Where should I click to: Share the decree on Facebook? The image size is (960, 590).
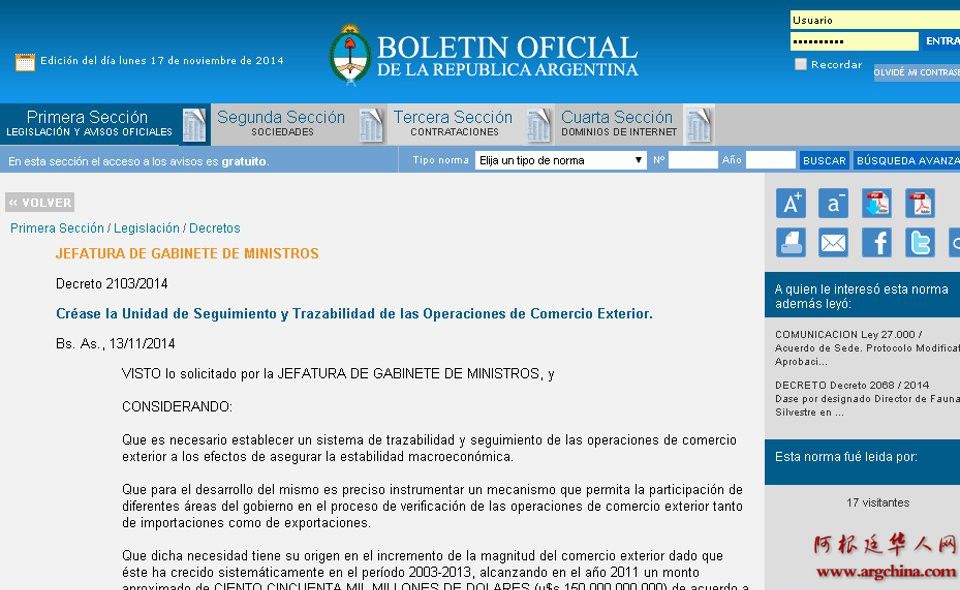[876, 242]
